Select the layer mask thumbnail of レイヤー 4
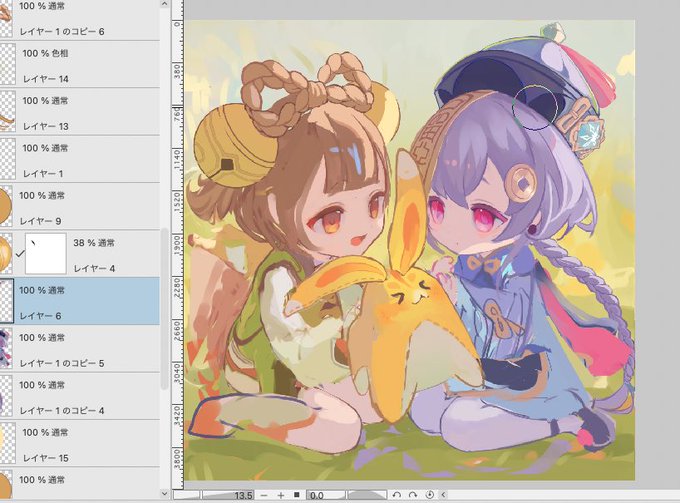Image resolution: width=680 pixels, height=503 pixels. pyautogui.click(x=46, y=254)
